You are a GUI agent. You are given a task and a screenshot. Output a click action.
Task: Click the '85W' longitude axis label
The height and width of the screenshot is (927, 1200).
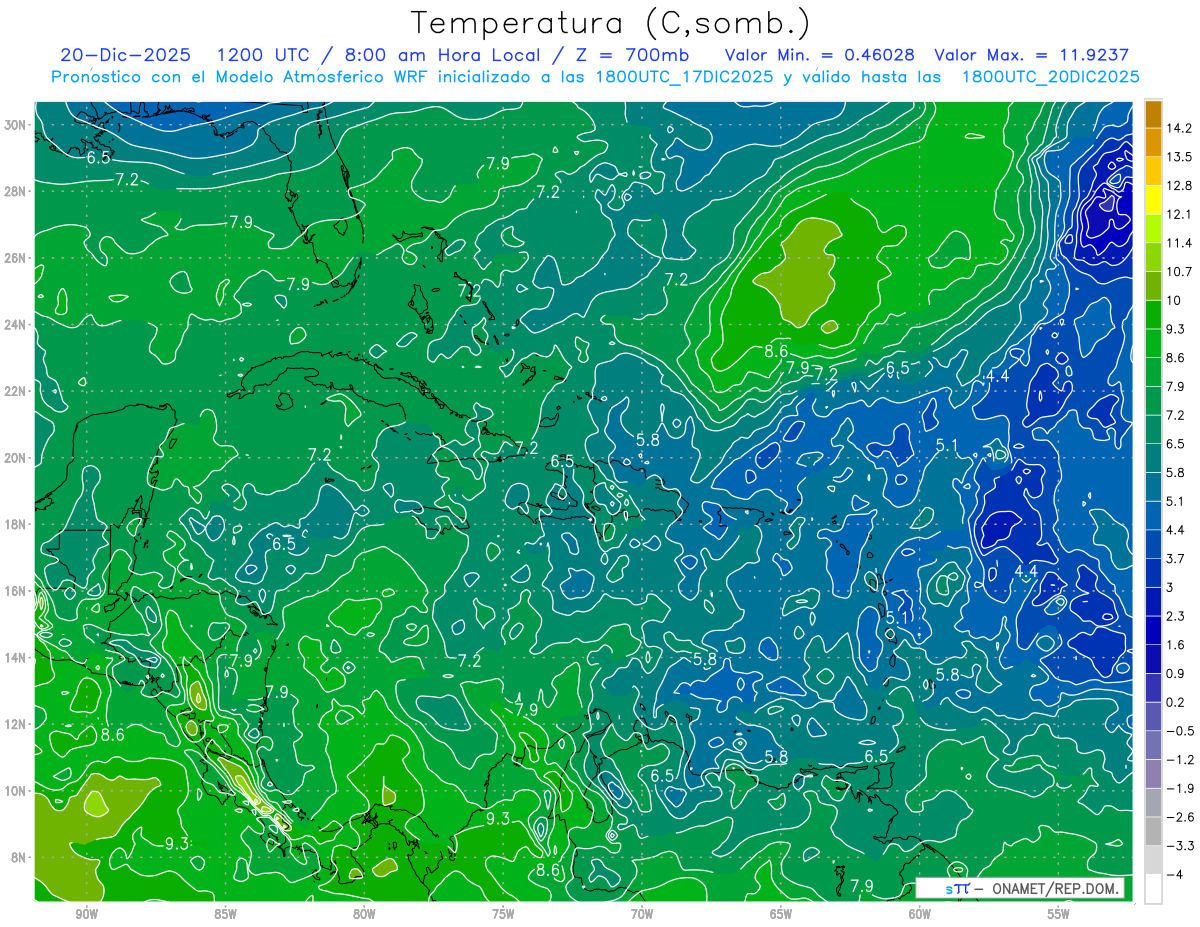(x=225, y=914)
